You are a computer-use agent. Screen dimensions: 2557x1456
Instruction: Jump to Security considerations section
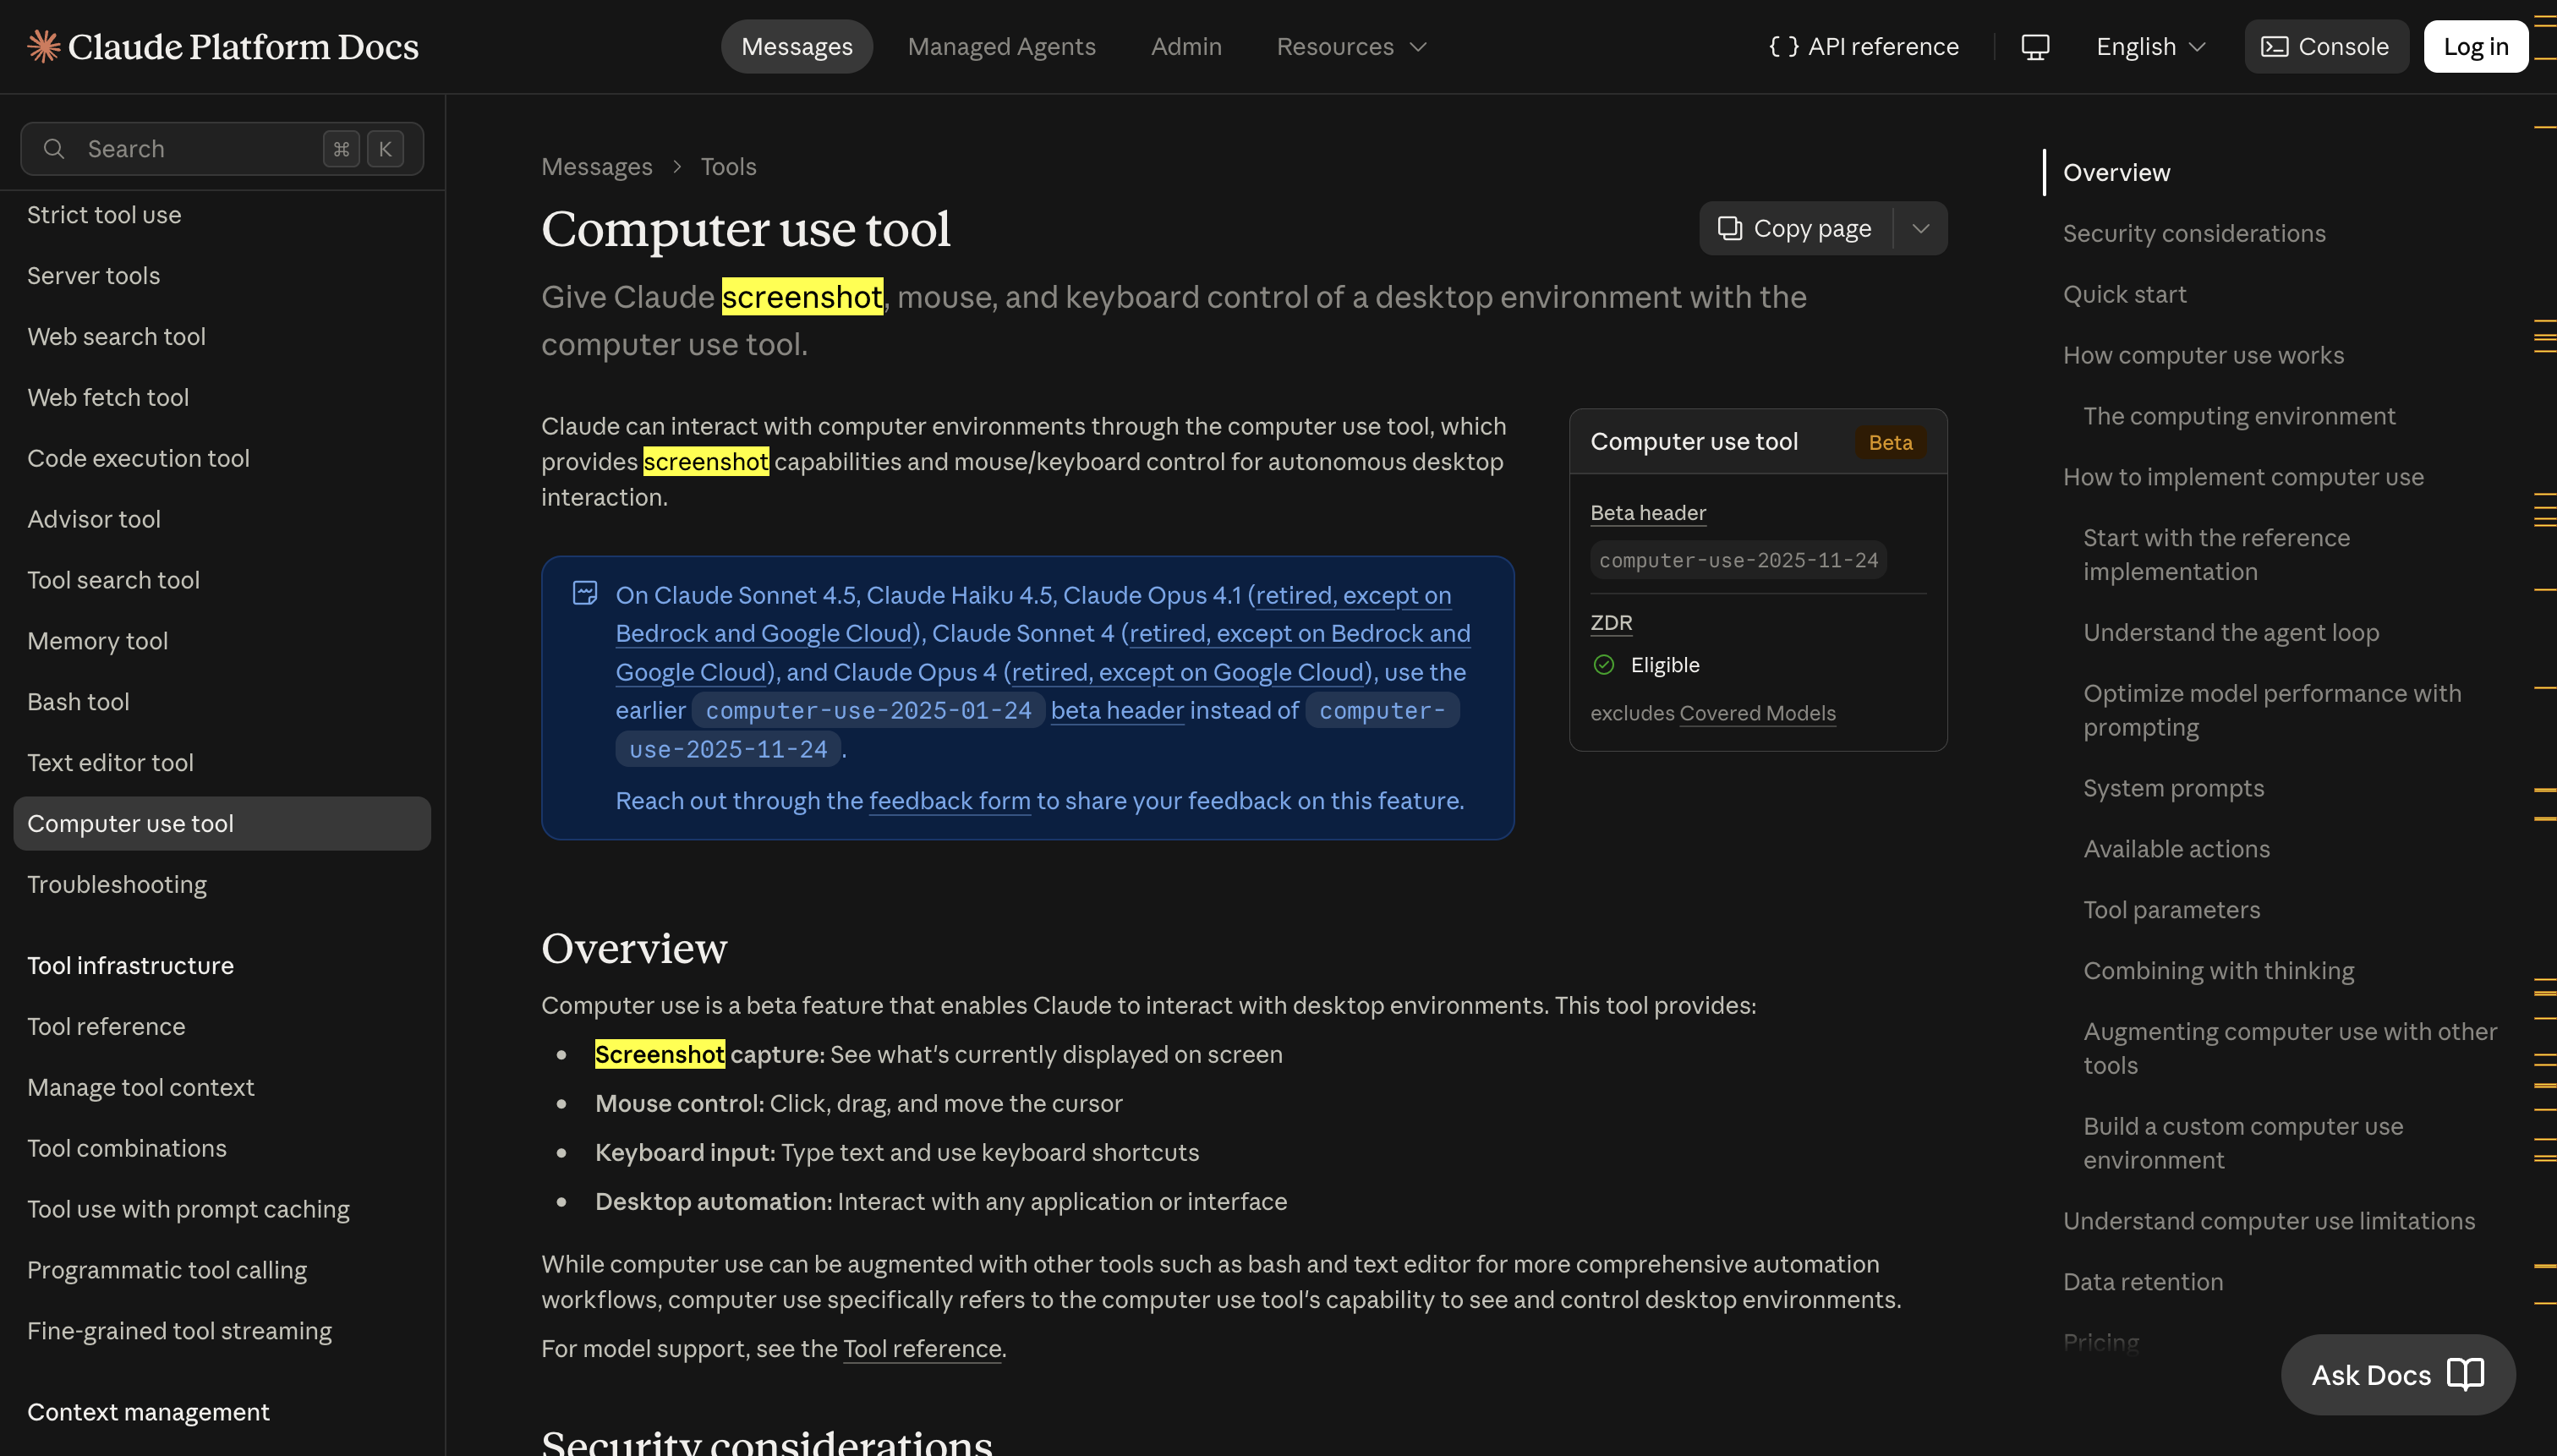click(x=2194, y=234)
